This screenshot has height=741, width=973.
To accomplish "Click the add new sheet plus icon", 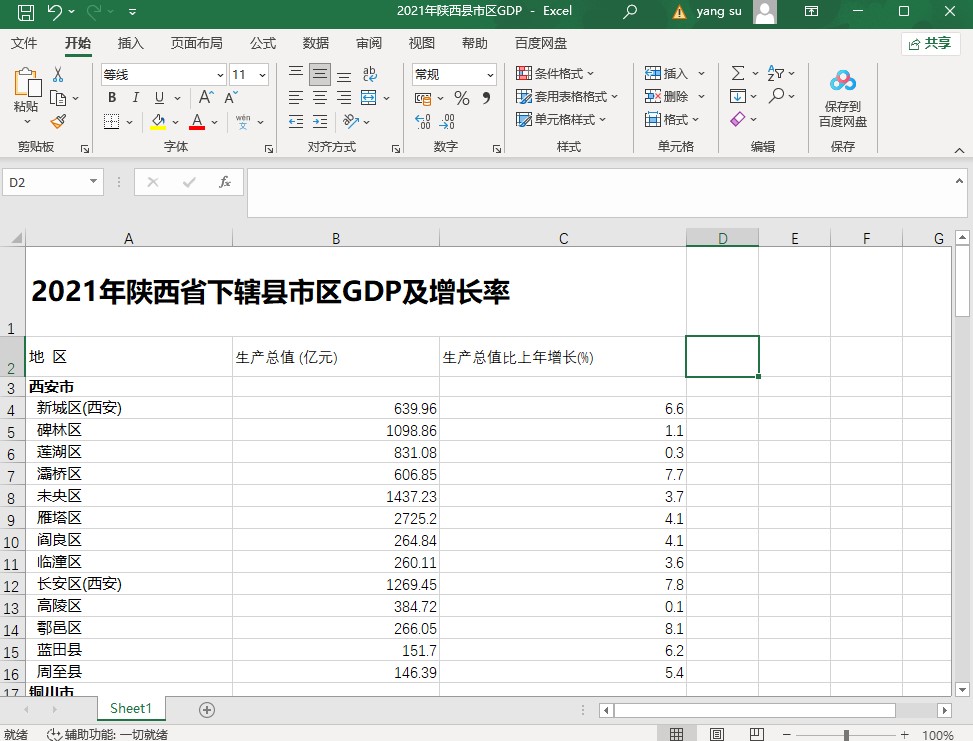I will coord(207,709).
